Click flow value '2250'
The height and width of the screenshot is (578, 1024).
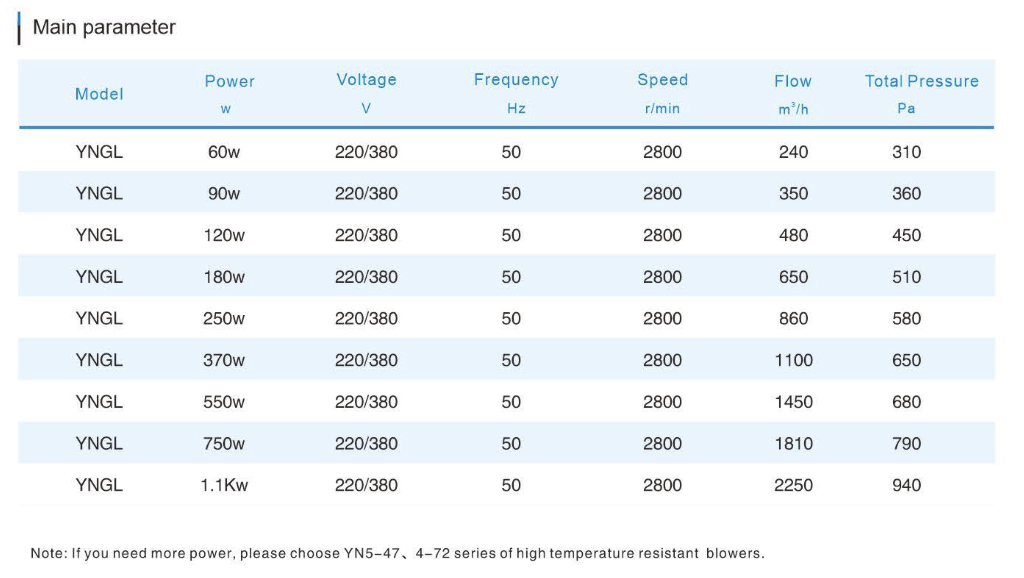tap(793, 485)
